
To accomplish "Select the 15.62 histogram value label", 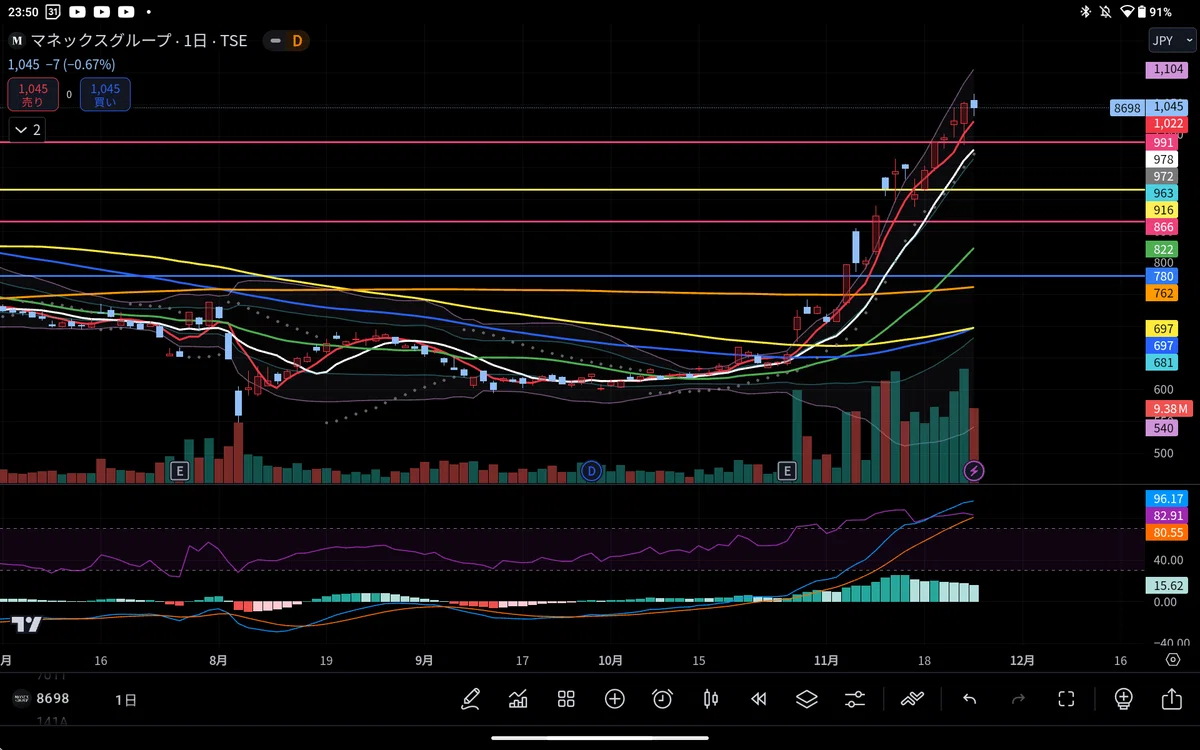I will pos(1168,586).
